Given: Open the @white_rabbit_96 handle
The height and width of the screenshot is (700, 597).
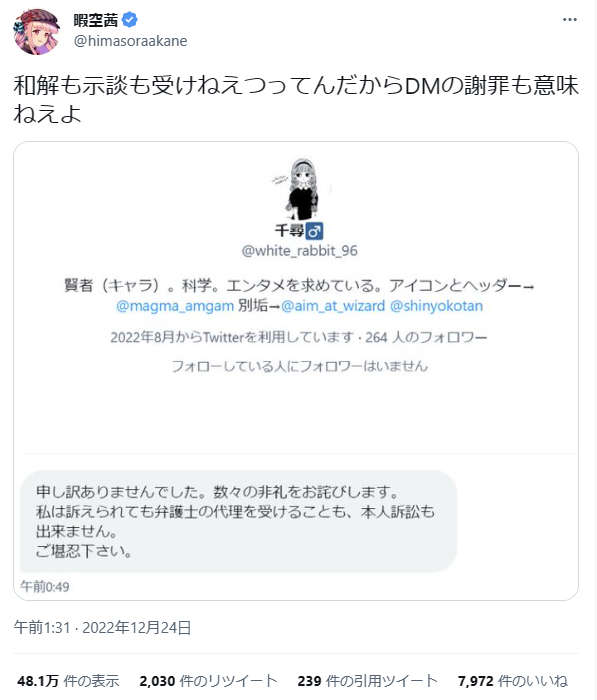Looking at the screenshot, I should 299,251.
